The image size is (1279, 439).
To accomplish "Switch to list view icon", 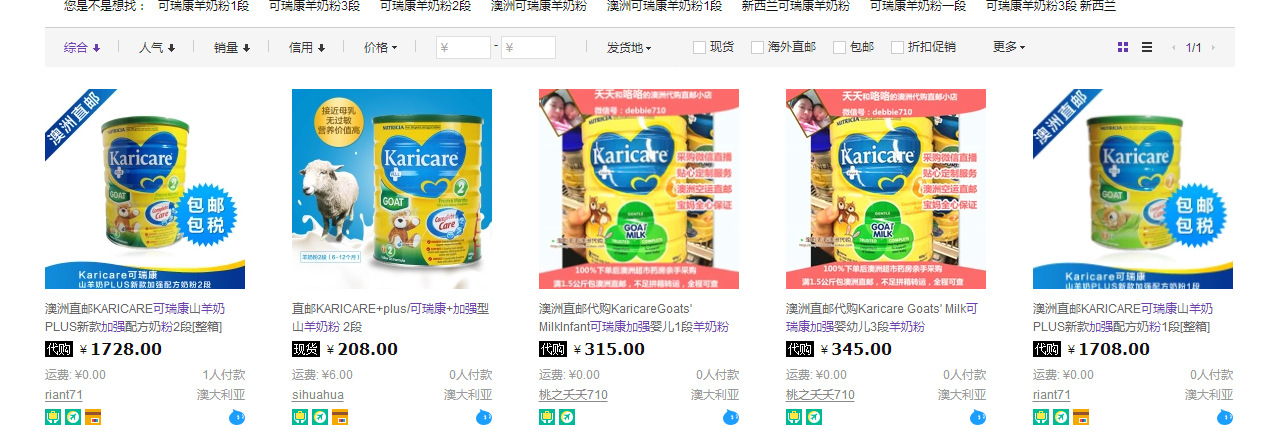I will pyautogui.click(x=1147, y=47).
